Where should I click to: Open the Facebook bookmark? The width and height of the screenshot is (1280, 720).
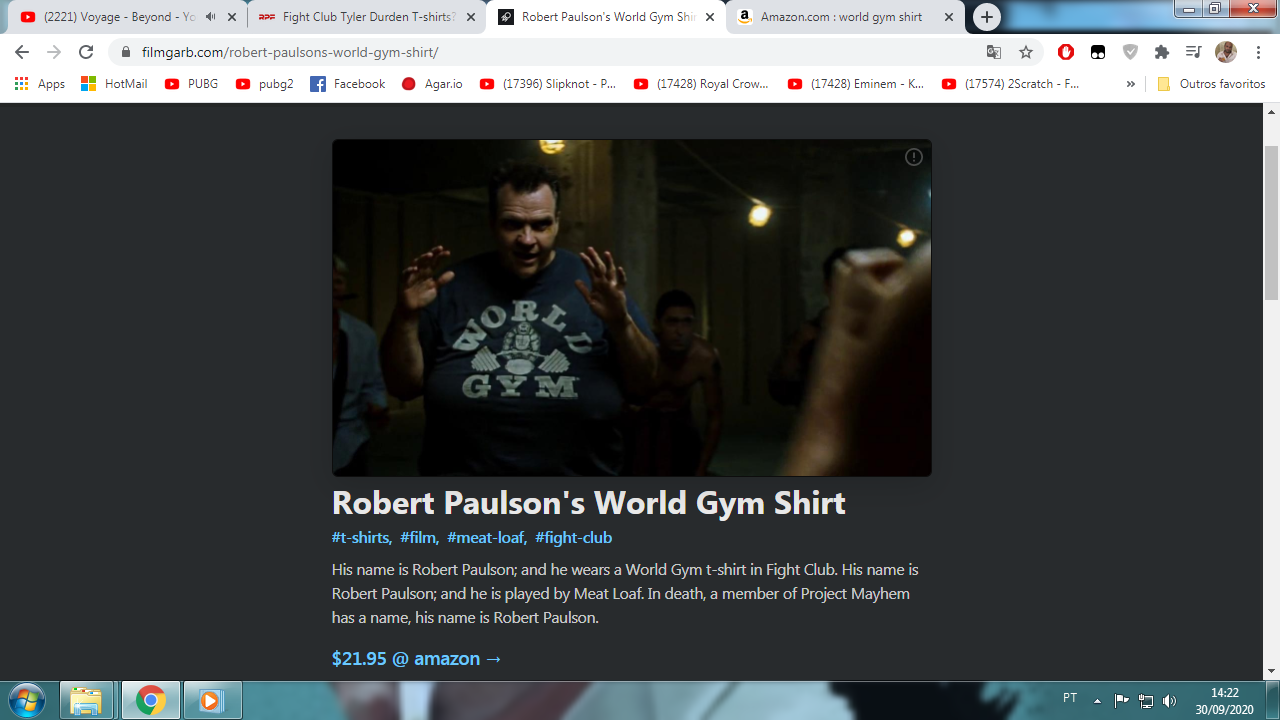[348, 84]
